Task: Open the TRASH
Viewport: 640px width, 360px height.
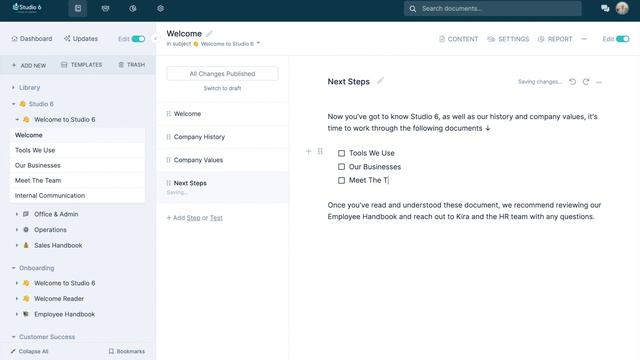Action: tap(131, 65)
